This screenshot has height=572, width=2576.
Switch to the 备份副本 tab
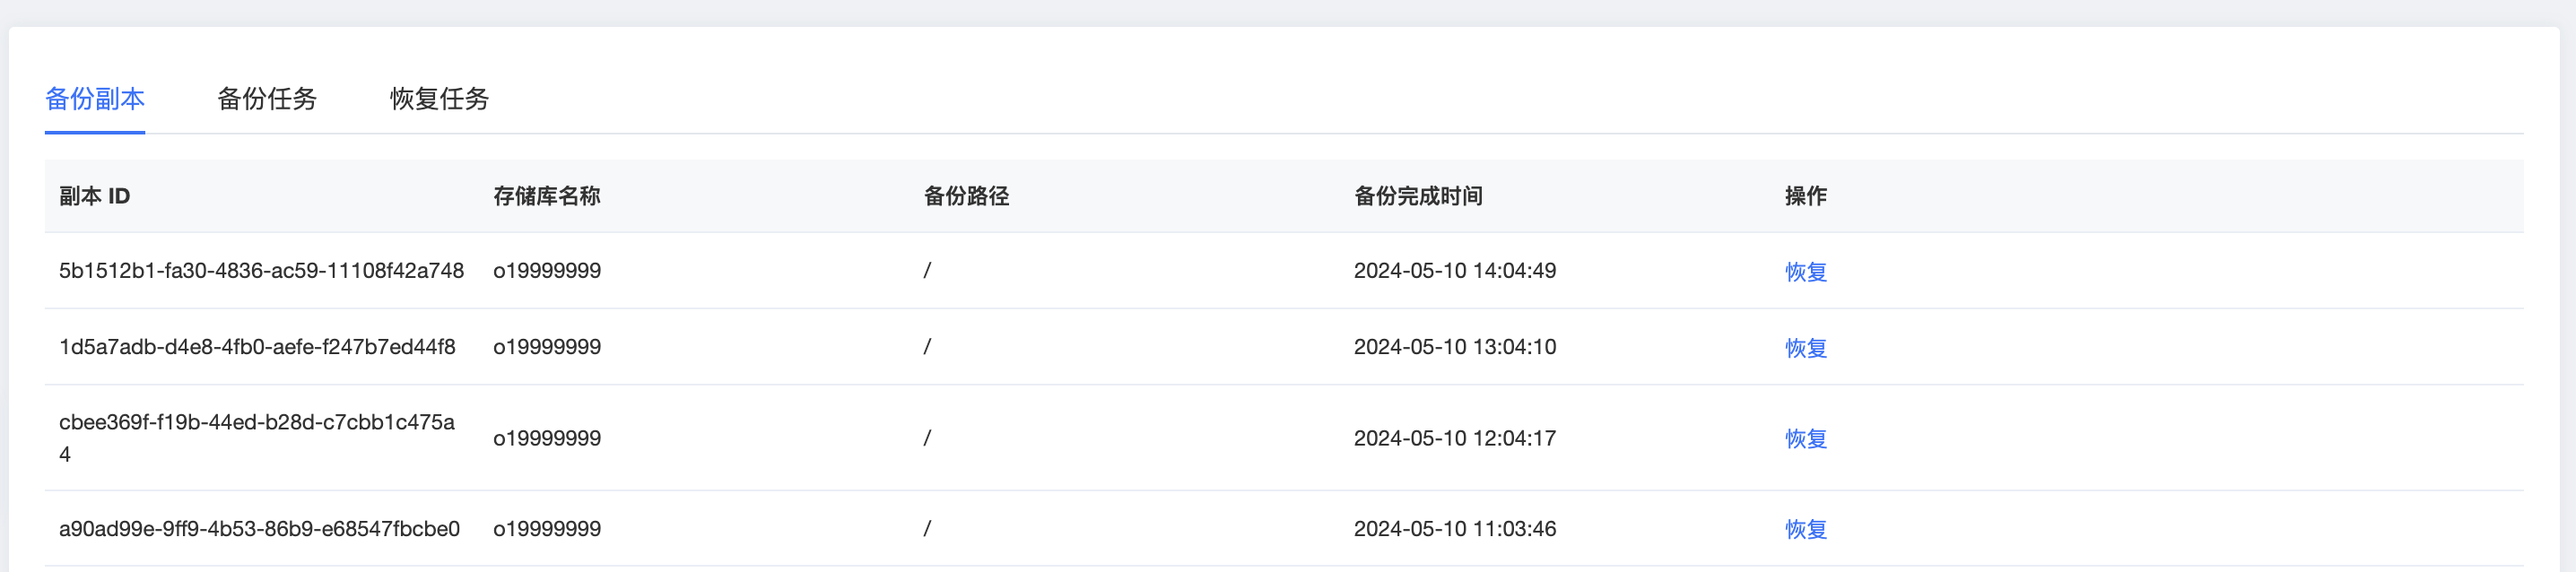[95, 99]
